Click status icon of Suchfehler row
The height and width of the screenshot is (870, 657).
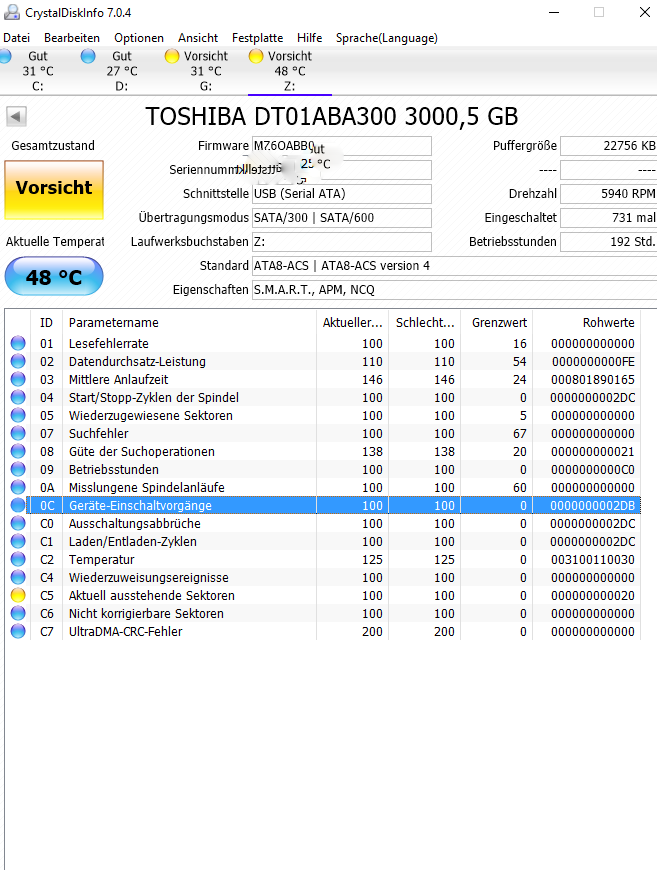coord(18,433)
